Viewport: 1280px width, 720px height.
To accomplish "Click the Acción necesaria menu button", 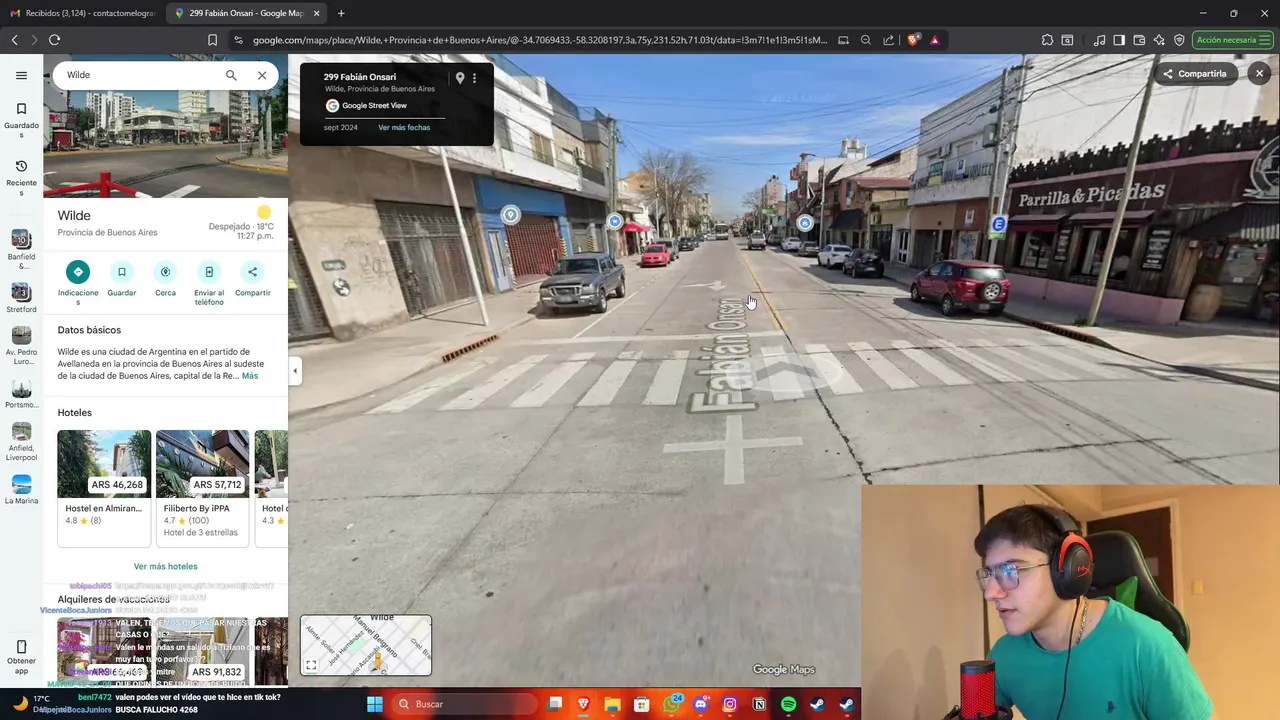I will (x=1234, y=40).
